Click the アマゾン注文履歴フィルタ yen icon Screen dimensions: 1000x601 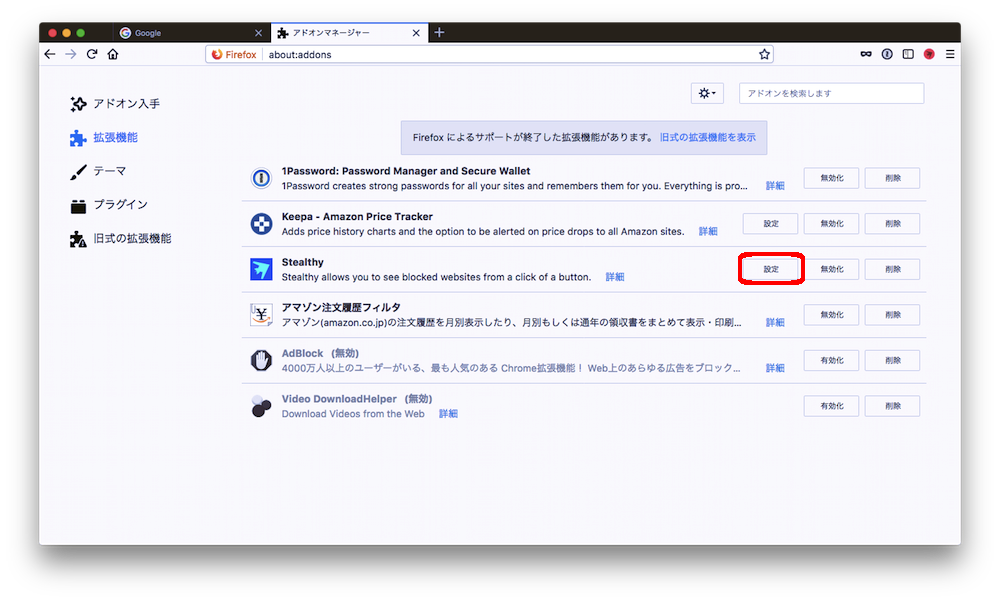click(261, 314)
